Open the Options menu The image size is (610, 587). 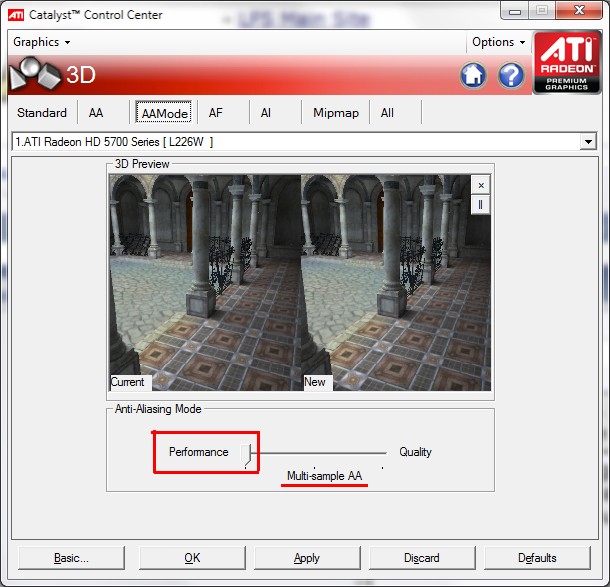(x=498, y=42)
